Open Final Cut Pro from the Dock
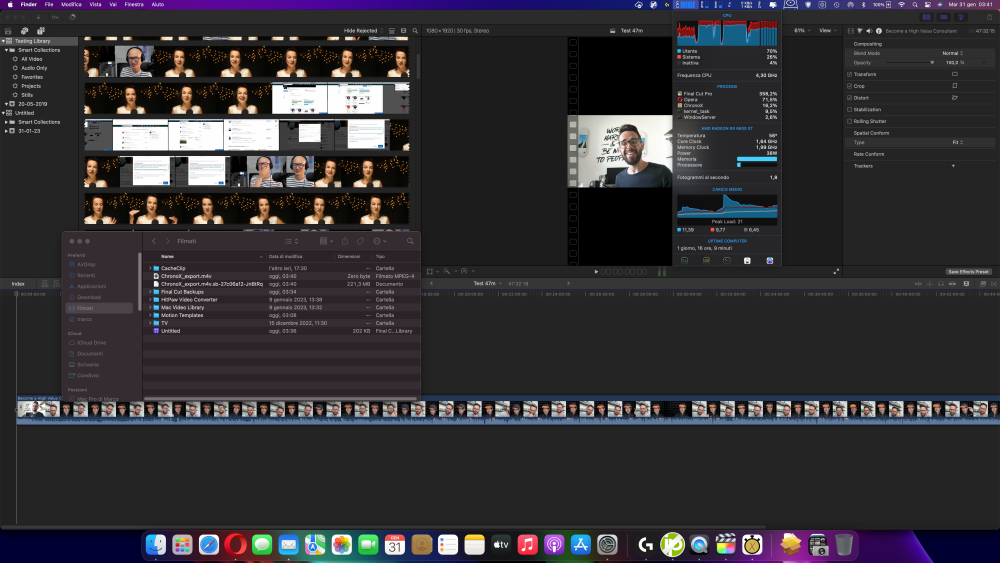The width and height of the screenshot is (1000, 563). 726,545
